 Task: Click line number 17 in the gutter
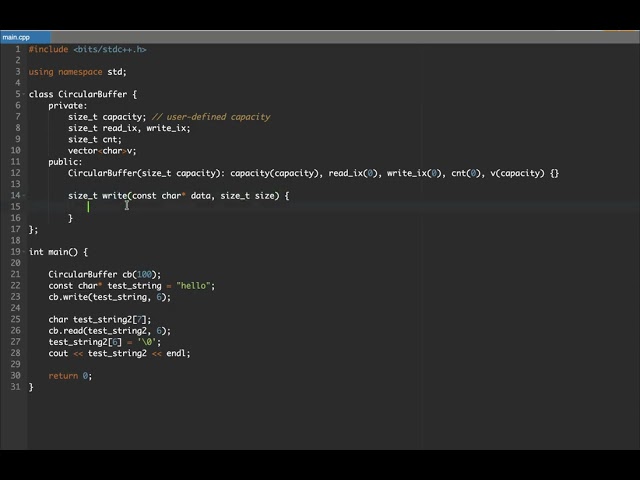click(16, 229)
